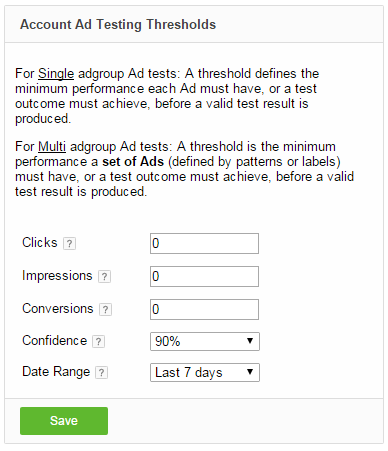This screenshot has width=388, height=451.
Task: Expand the Last 7 days dropdown
Action: [x=205, y=373]
